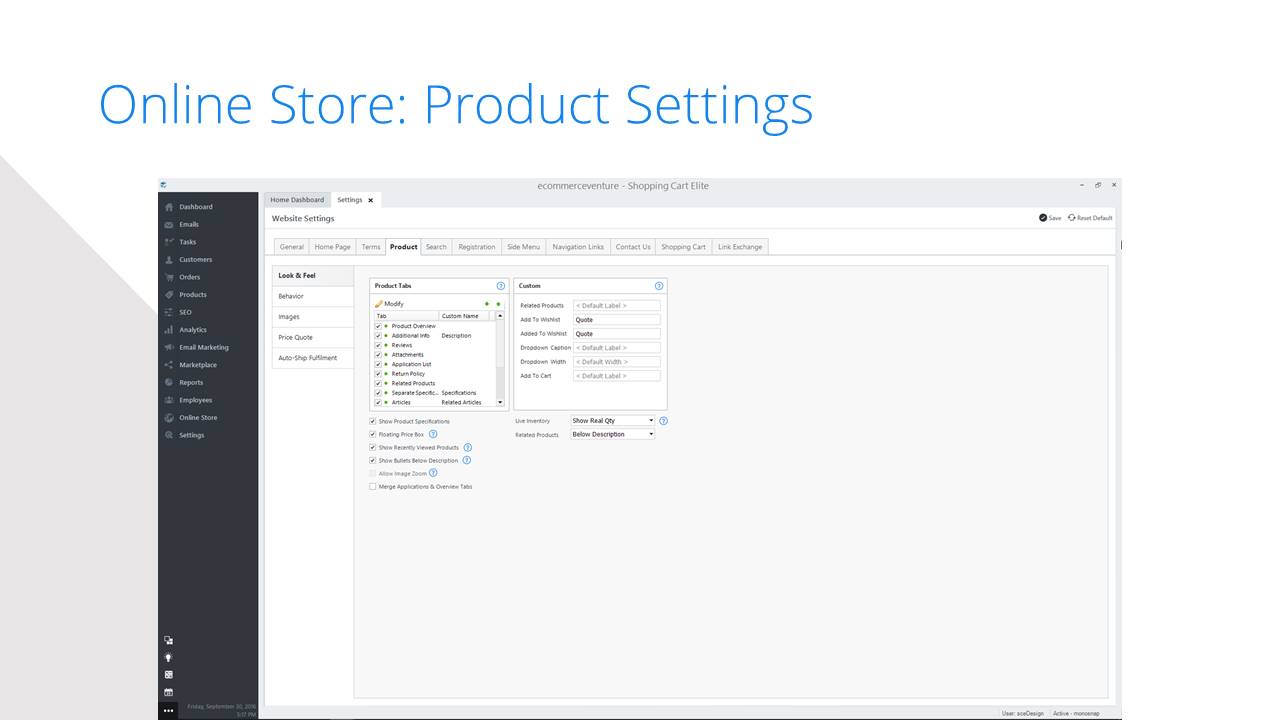Open the Related Products position dropdown

click(612, 434)
